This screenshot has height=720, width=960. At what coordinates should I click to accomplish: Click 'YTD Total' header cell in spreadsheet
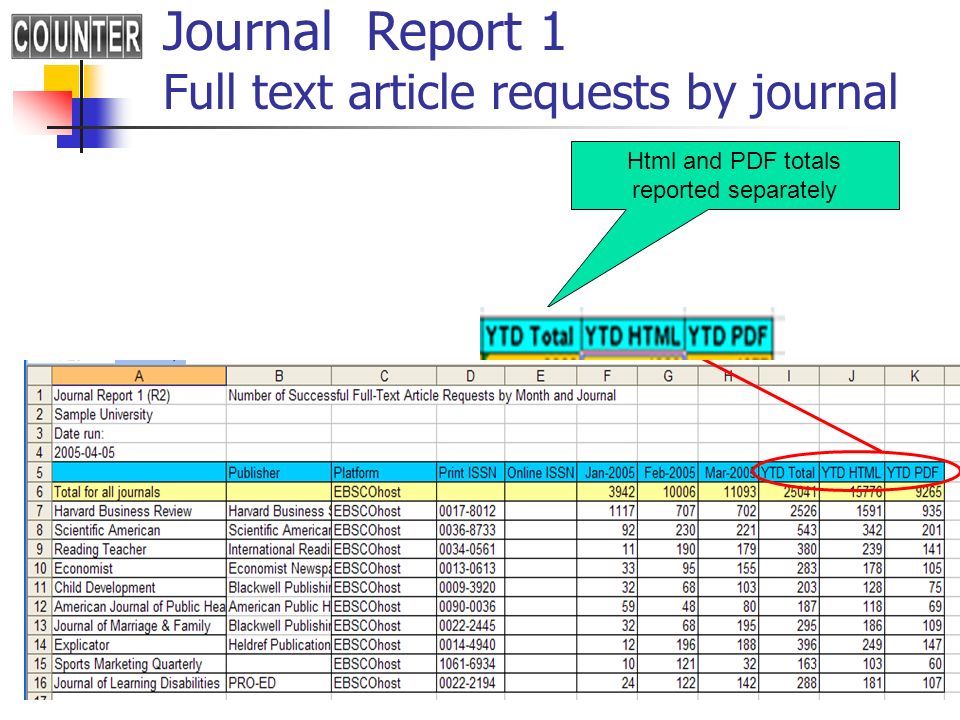coord(789,472)
